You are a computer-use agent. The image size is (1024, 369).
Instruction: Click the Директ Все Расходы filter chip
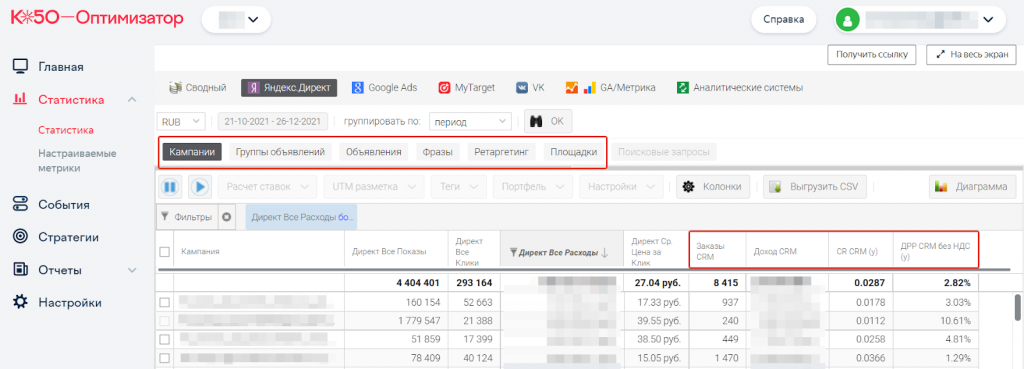pos(301,217)
